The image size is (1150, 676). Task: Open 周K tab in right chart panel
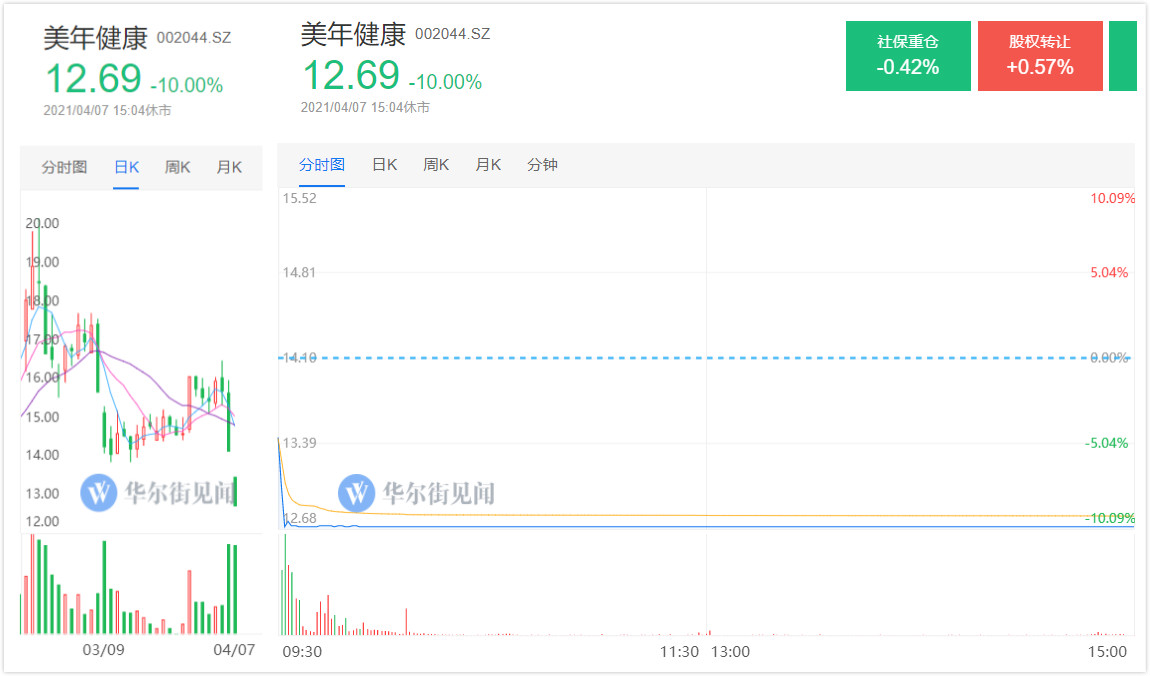[436, 164]
